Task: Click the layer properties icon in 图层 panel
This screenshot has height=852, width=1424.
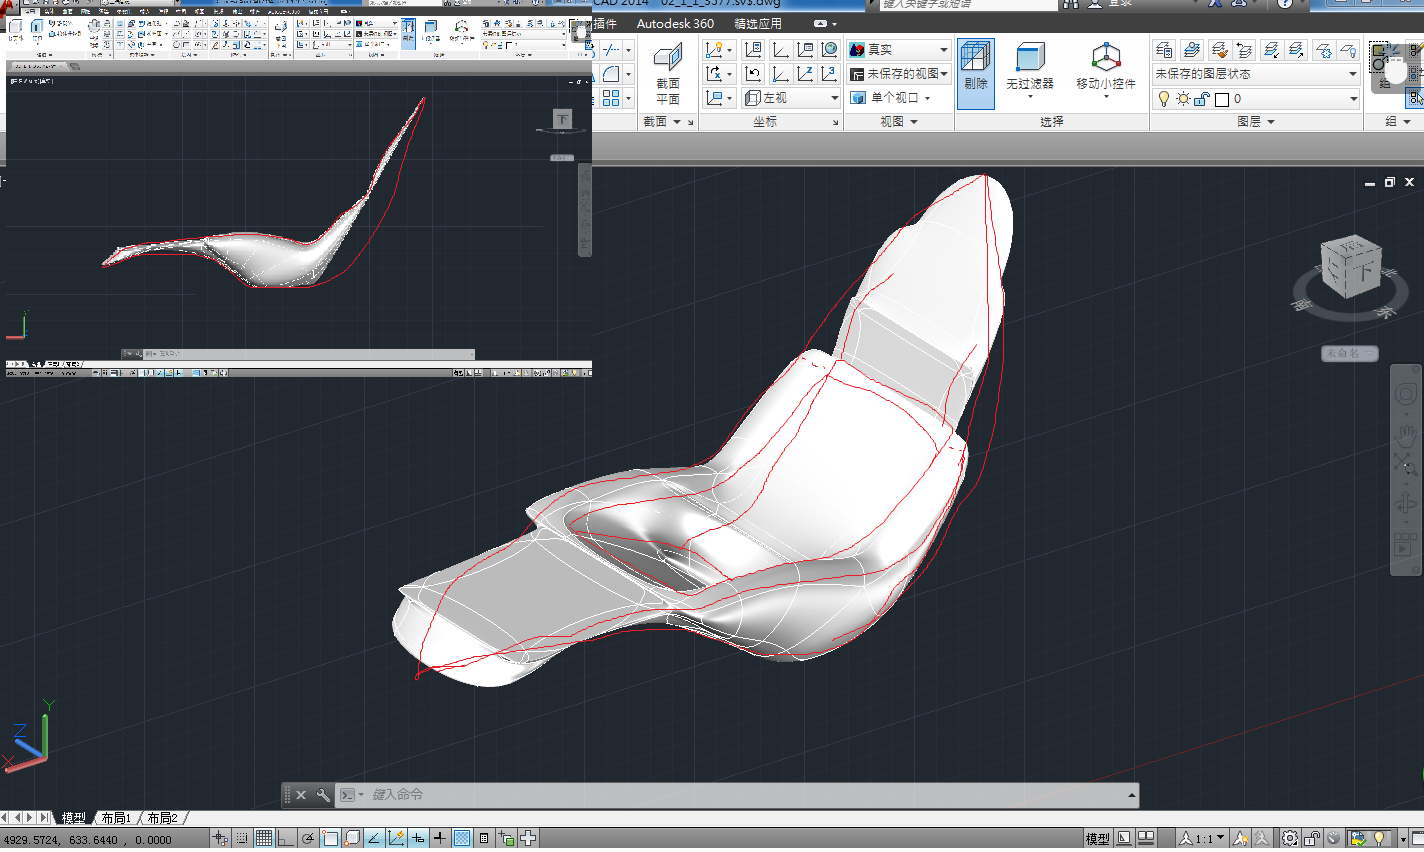Action: 1164,49
